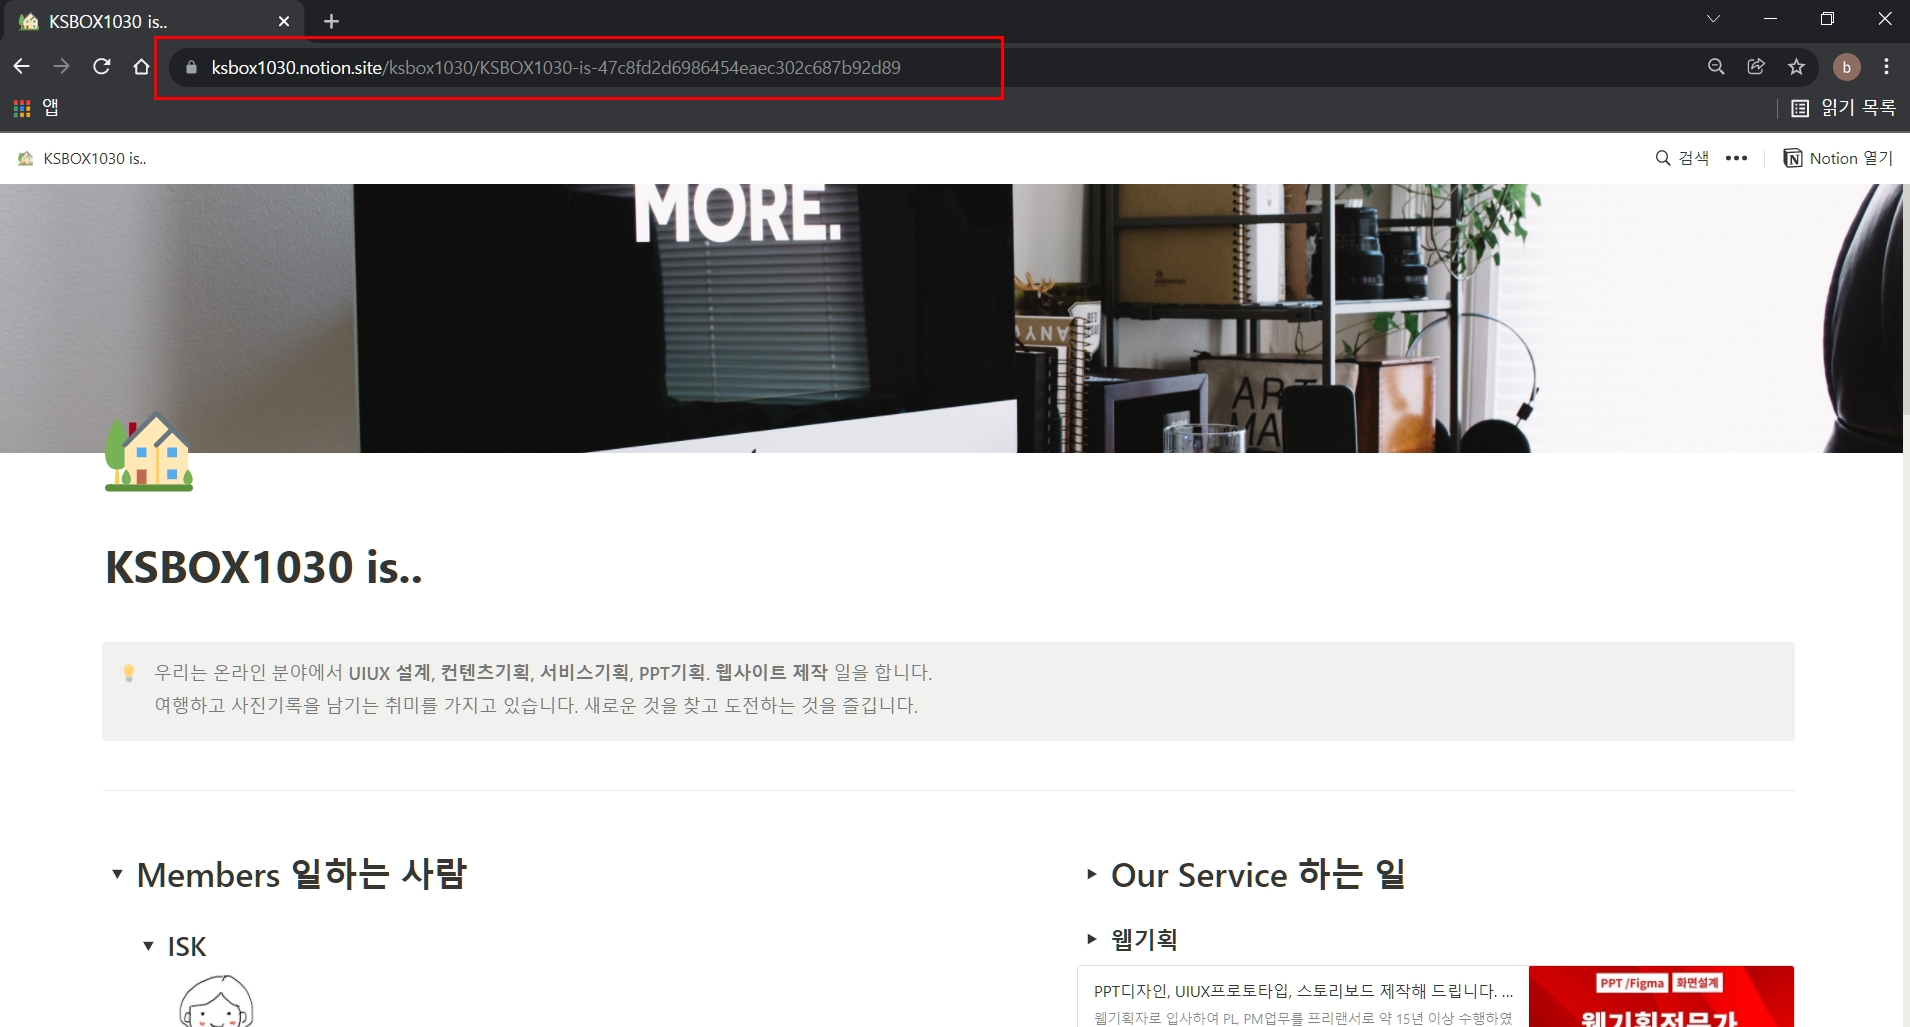Open the 앱 apps shortcut

[36, 108]
